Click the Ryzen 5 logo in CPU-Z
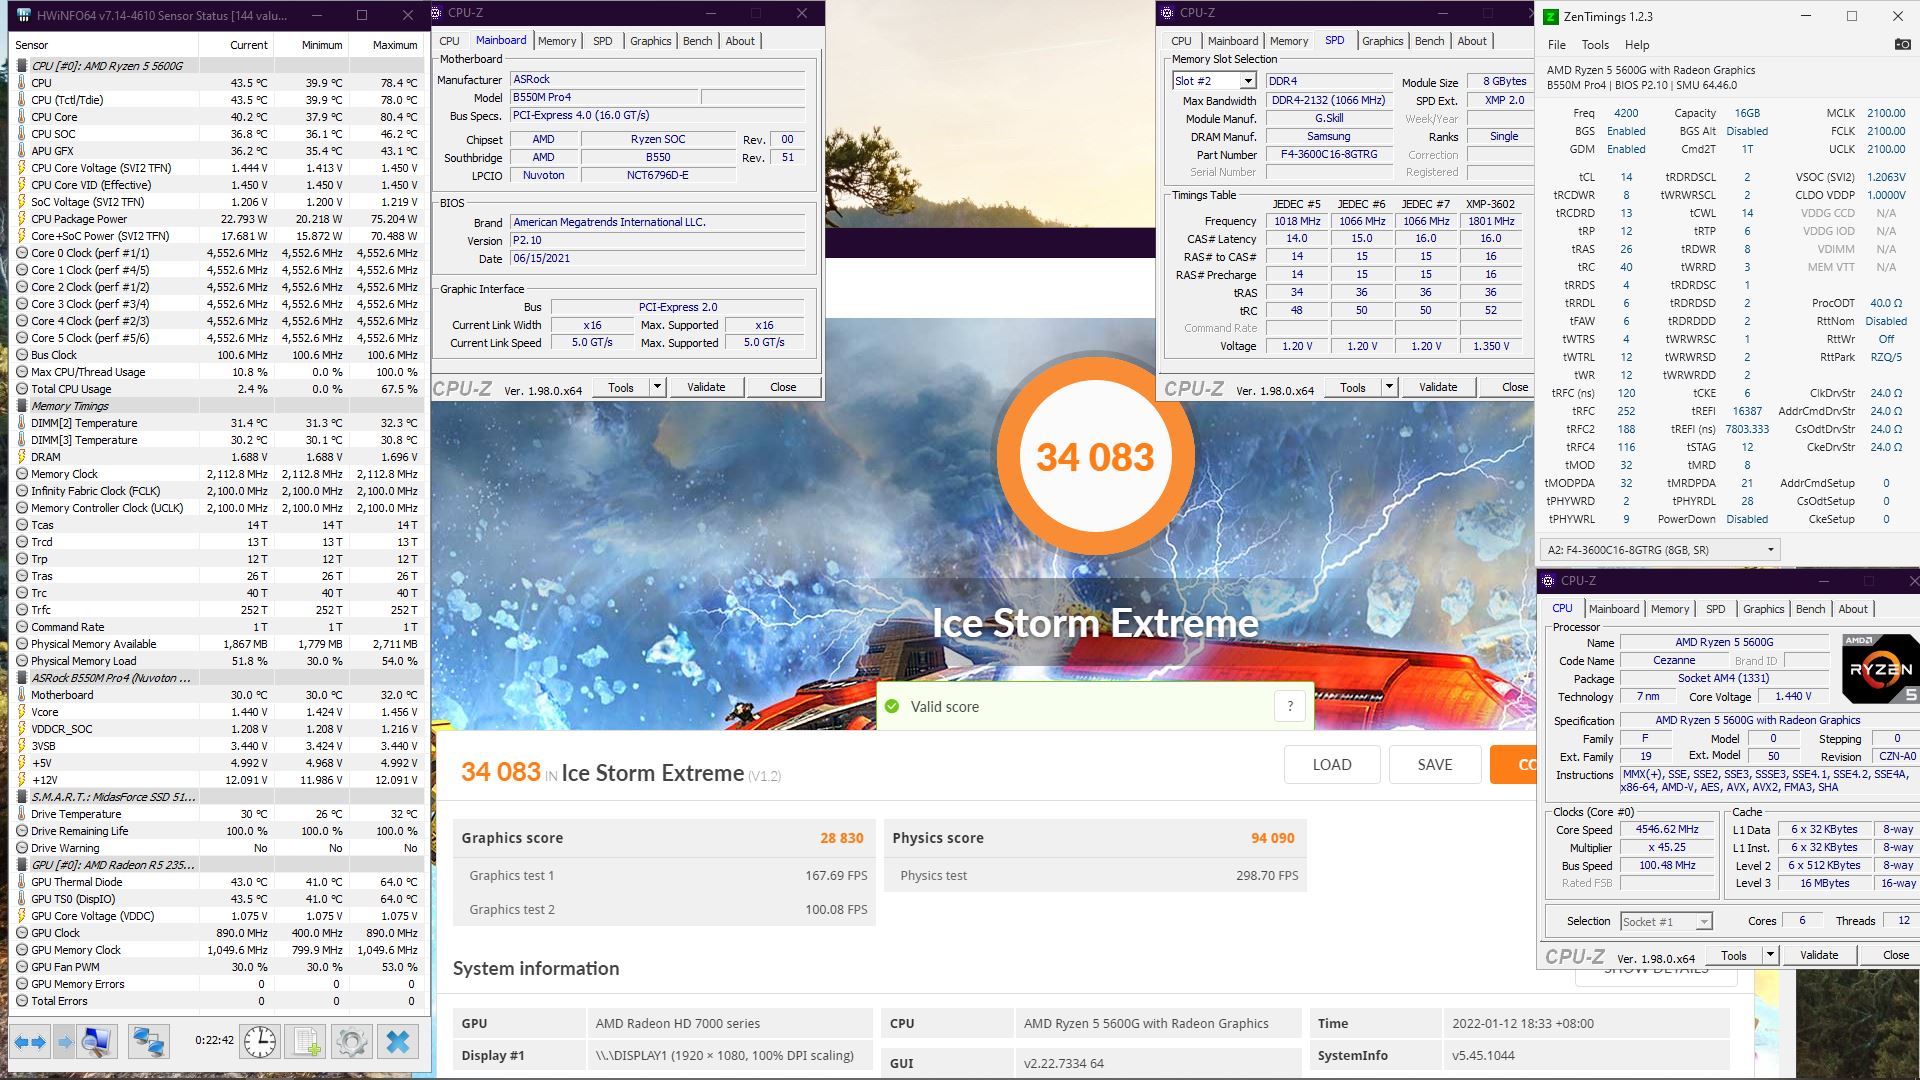1920x1080 pixels. (1880, 668)
